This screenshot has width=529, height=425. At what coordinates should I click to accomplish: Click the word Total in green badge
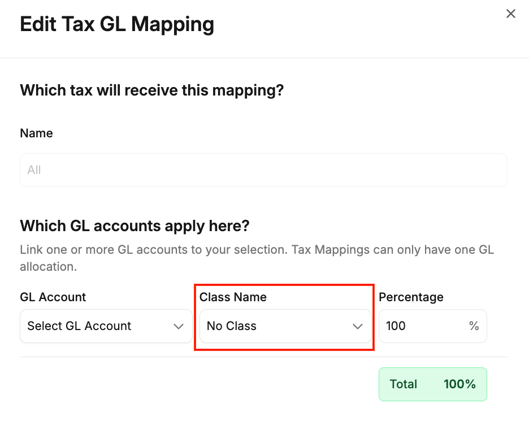pyautogui.click(x=403, y=384)
